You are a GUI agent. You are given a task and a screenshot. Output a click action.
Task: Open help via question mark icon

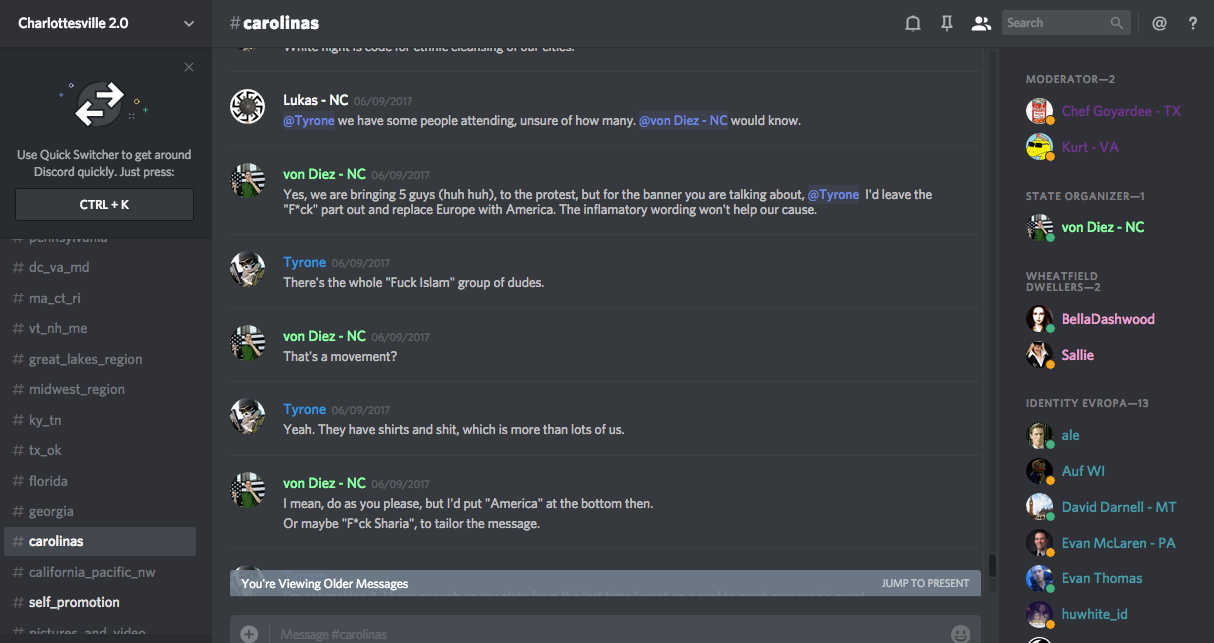tap(1193, 23)
